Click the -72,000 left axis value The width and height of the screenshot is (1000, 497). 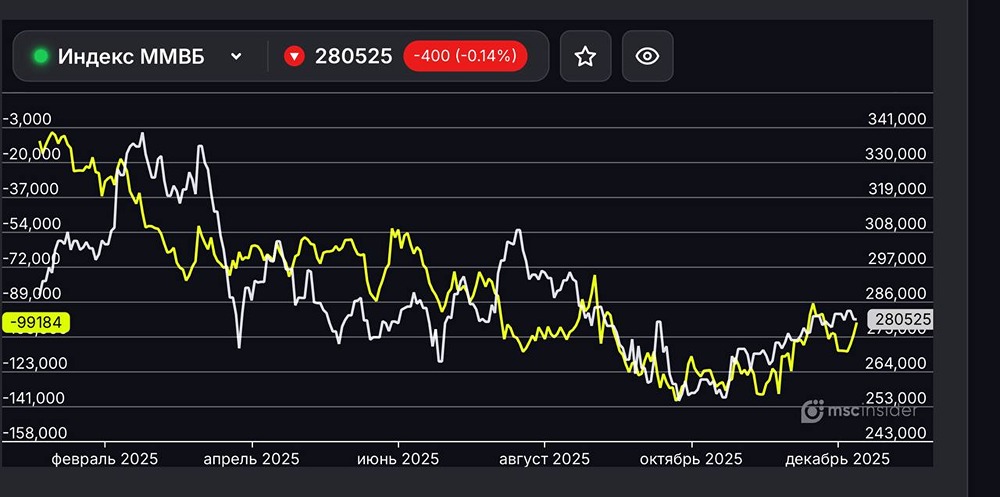31,258
